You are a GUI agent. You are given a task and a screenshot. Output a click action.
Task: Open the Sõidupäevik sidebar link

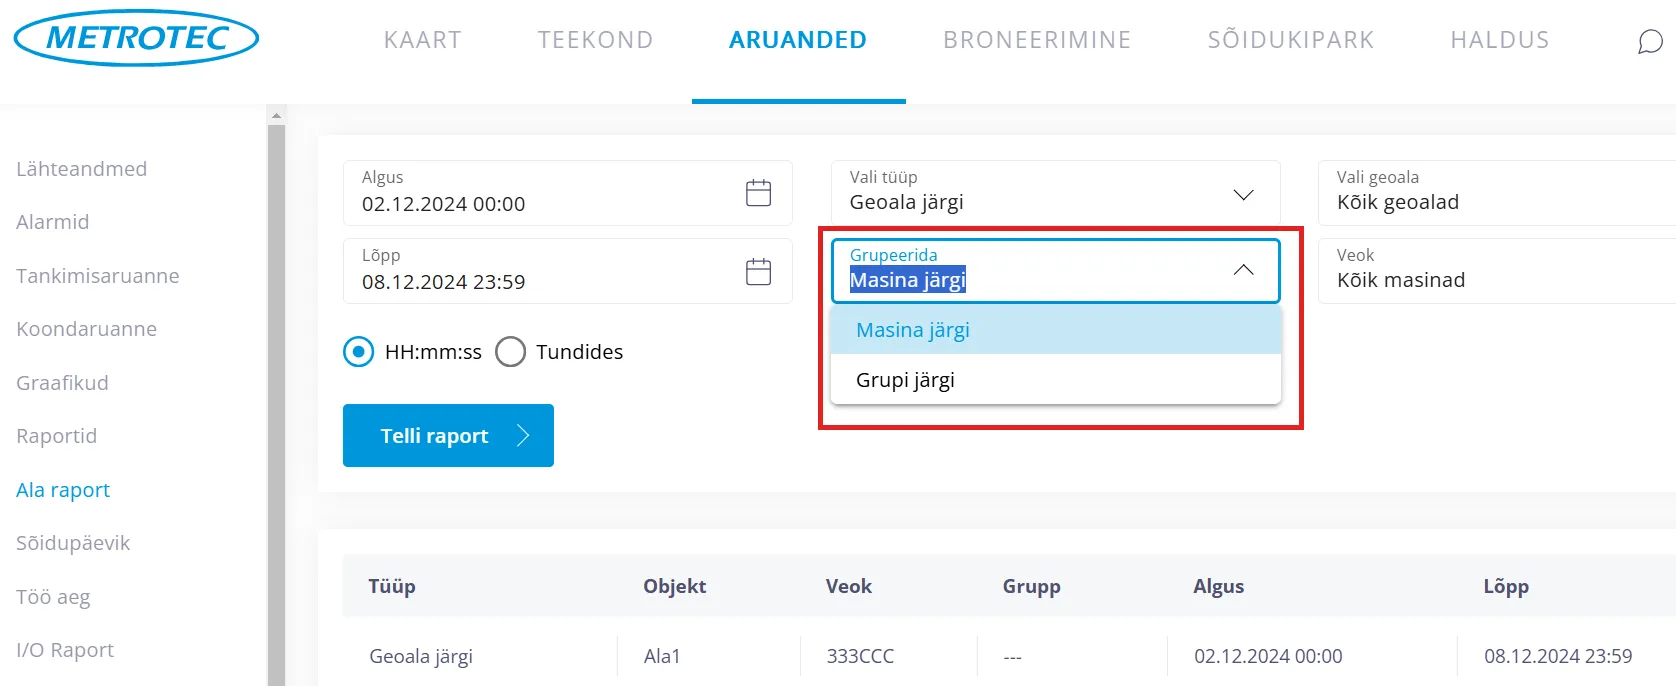[73, 543]
